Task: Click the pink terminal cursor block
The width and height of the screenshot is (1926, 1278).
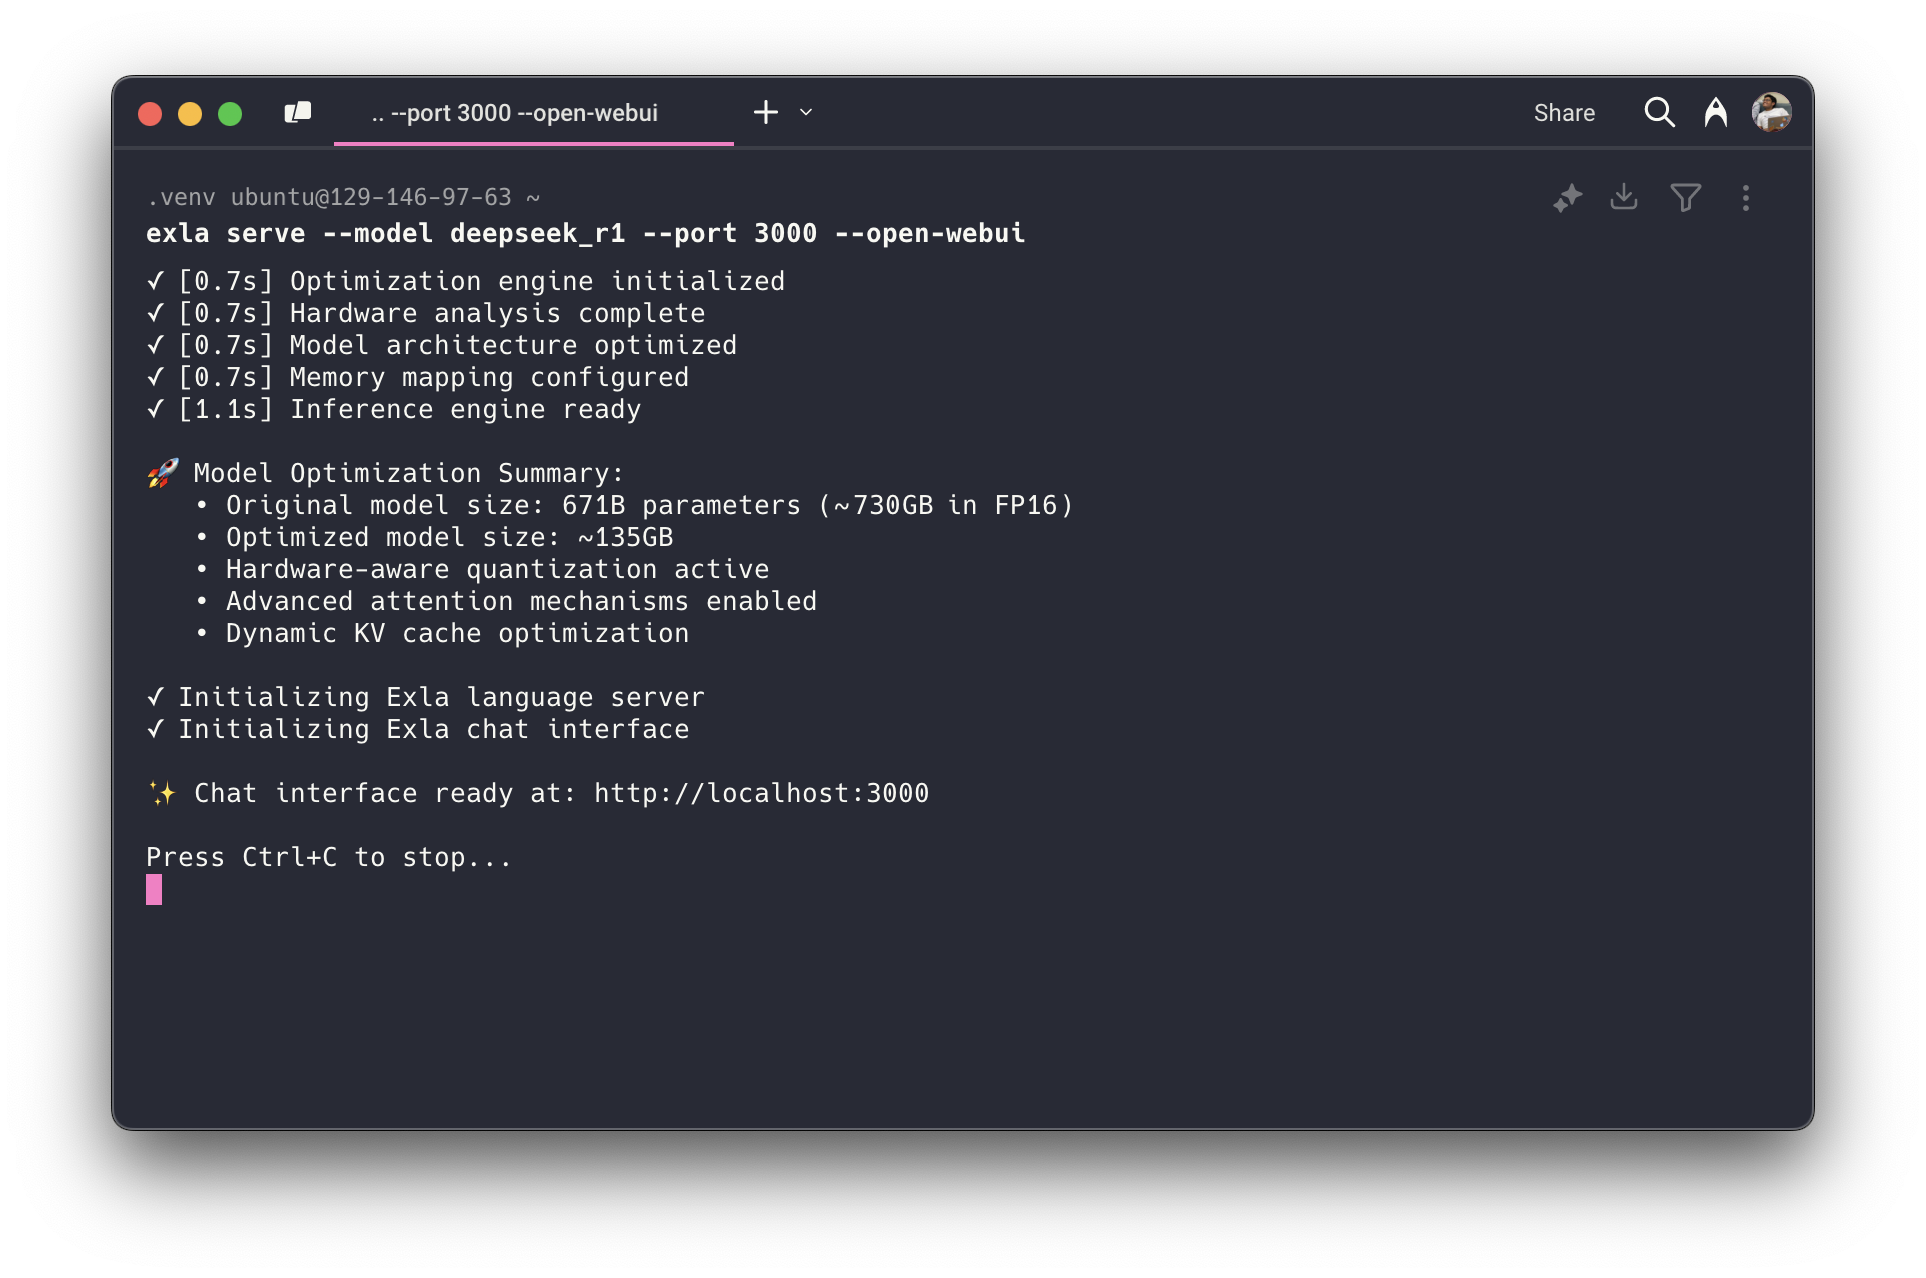Action: pyautogui.click(x=154, y=889)
